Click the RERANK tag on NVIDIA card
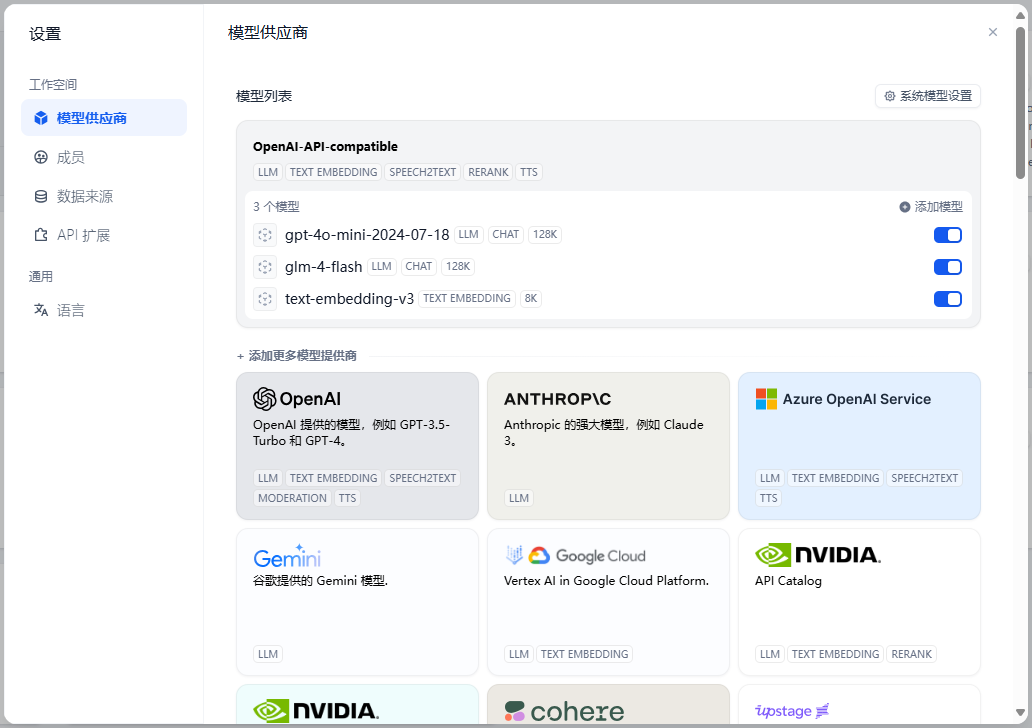 [912, 654]
